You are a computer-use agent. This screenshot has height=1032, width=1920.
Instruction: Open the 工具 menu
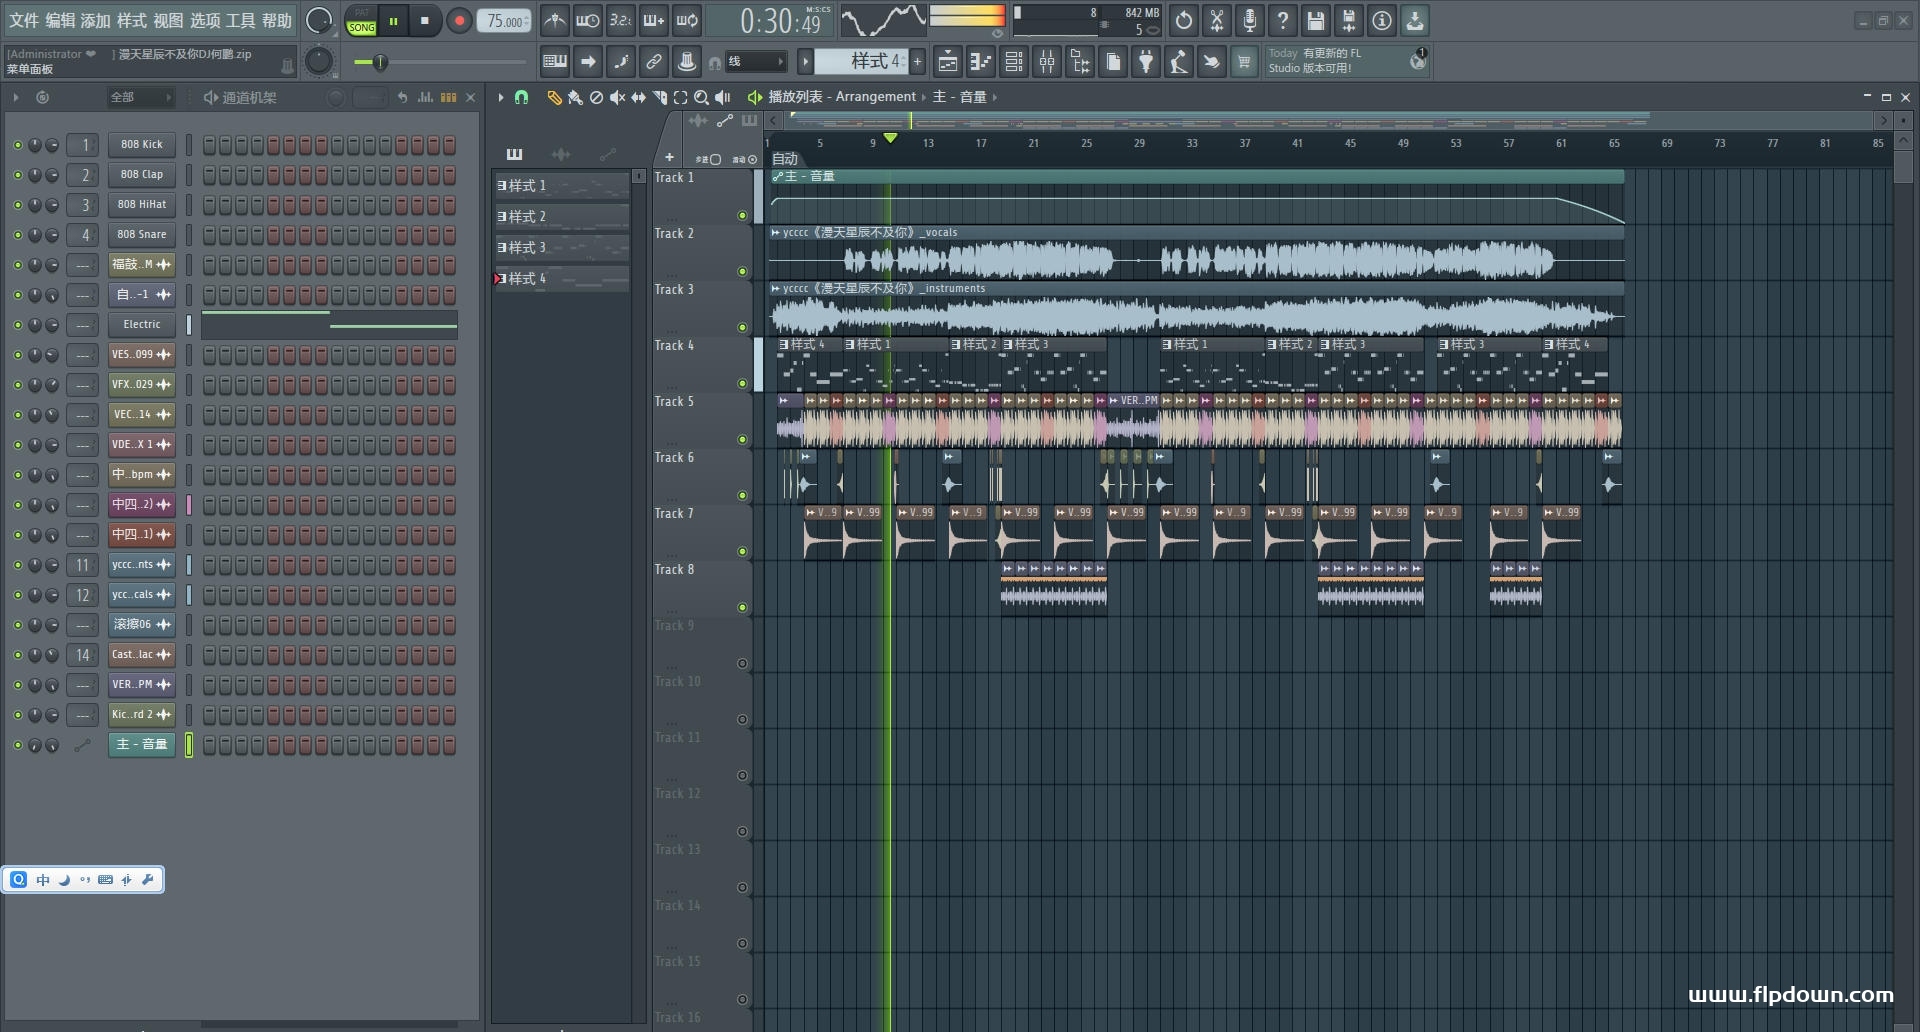pos(240,20)
